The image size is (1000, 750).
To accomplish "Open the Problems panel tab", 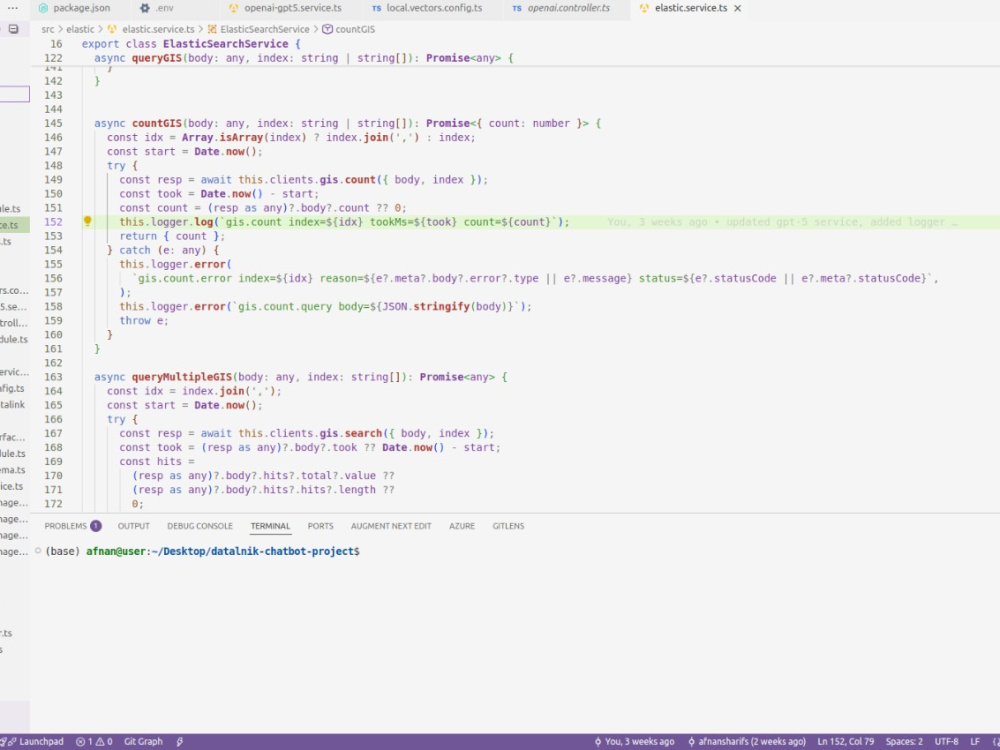I will tap(66, 526).
